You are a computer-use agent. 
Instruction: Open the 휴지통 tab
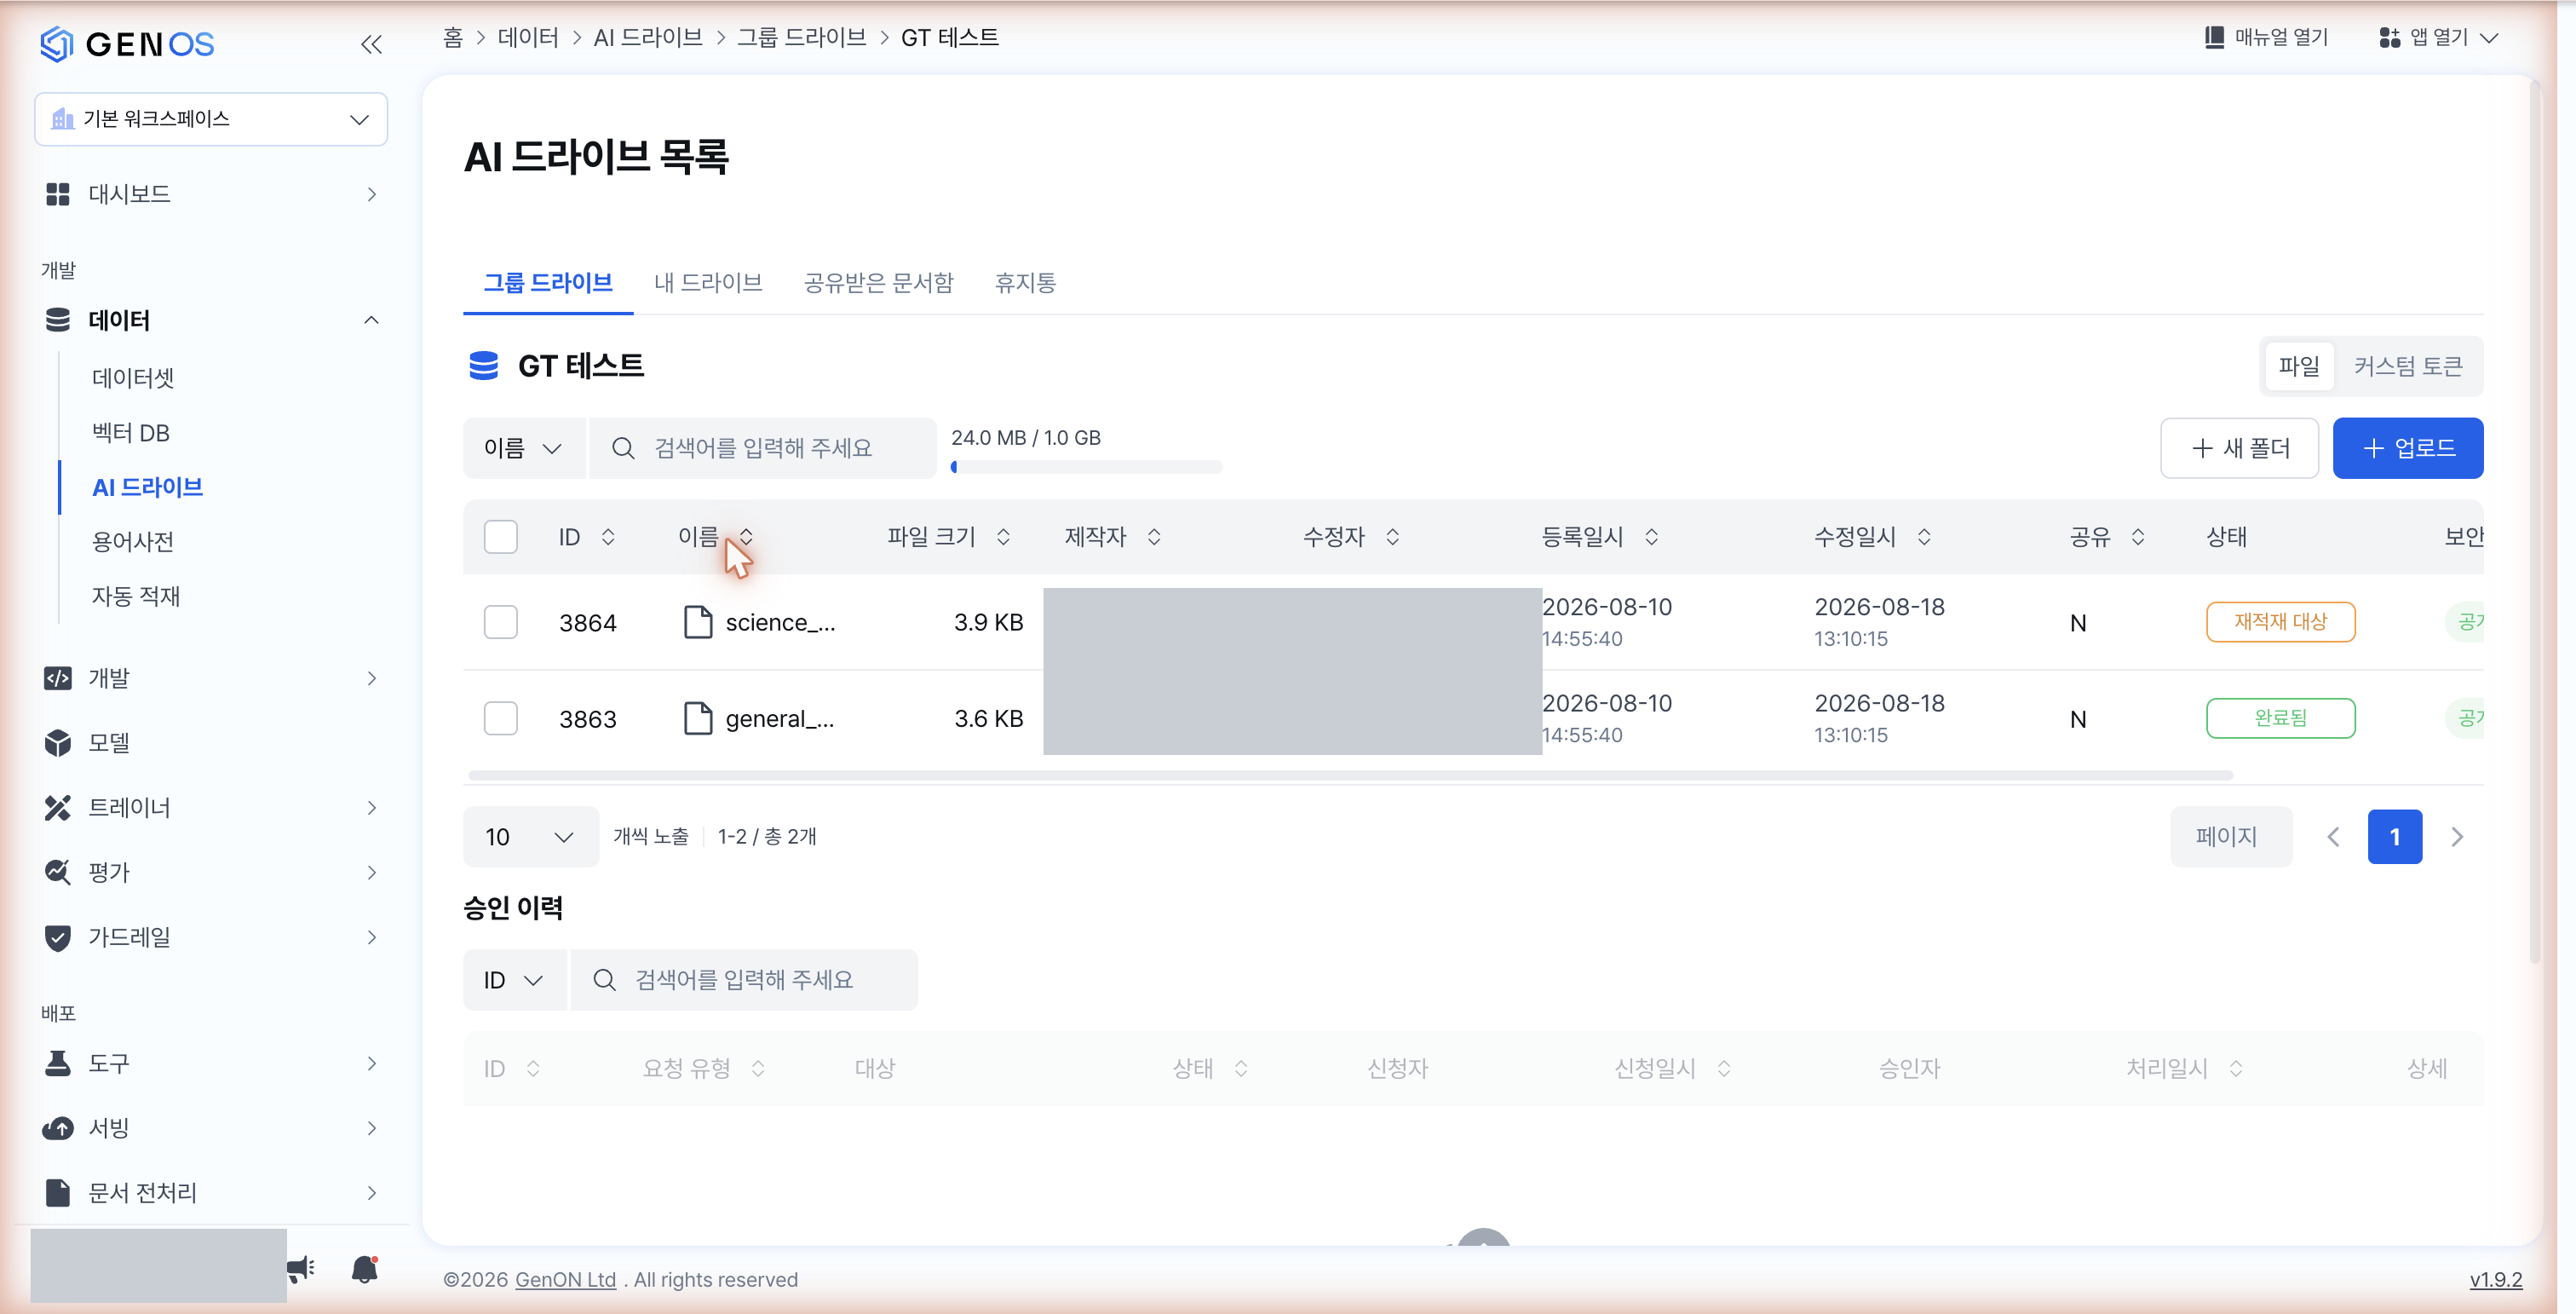tap(1026, 283)
